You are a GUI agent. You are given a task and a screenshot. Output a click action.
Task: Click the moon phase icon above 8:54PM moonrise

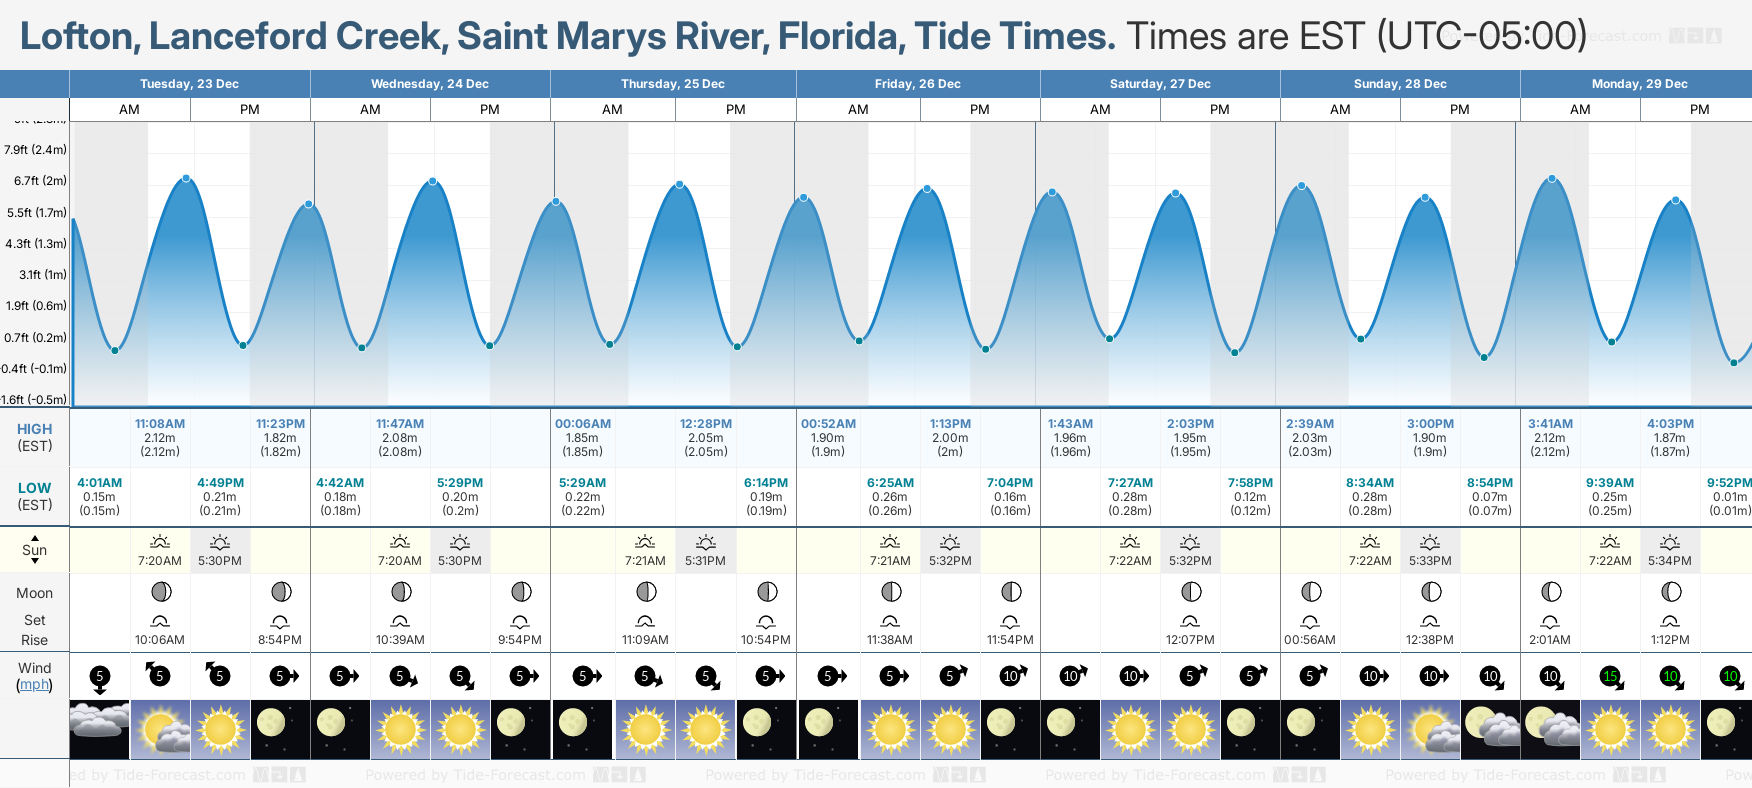[281, 592]
